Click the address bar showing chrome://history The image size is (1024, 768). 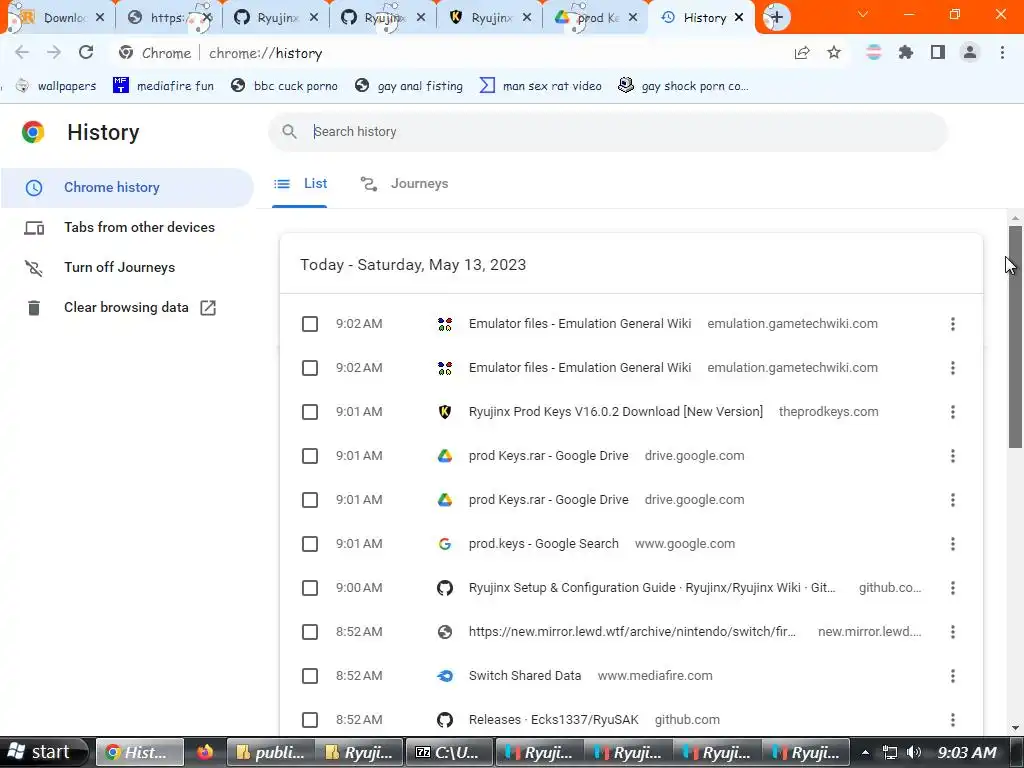coord(451,53)
